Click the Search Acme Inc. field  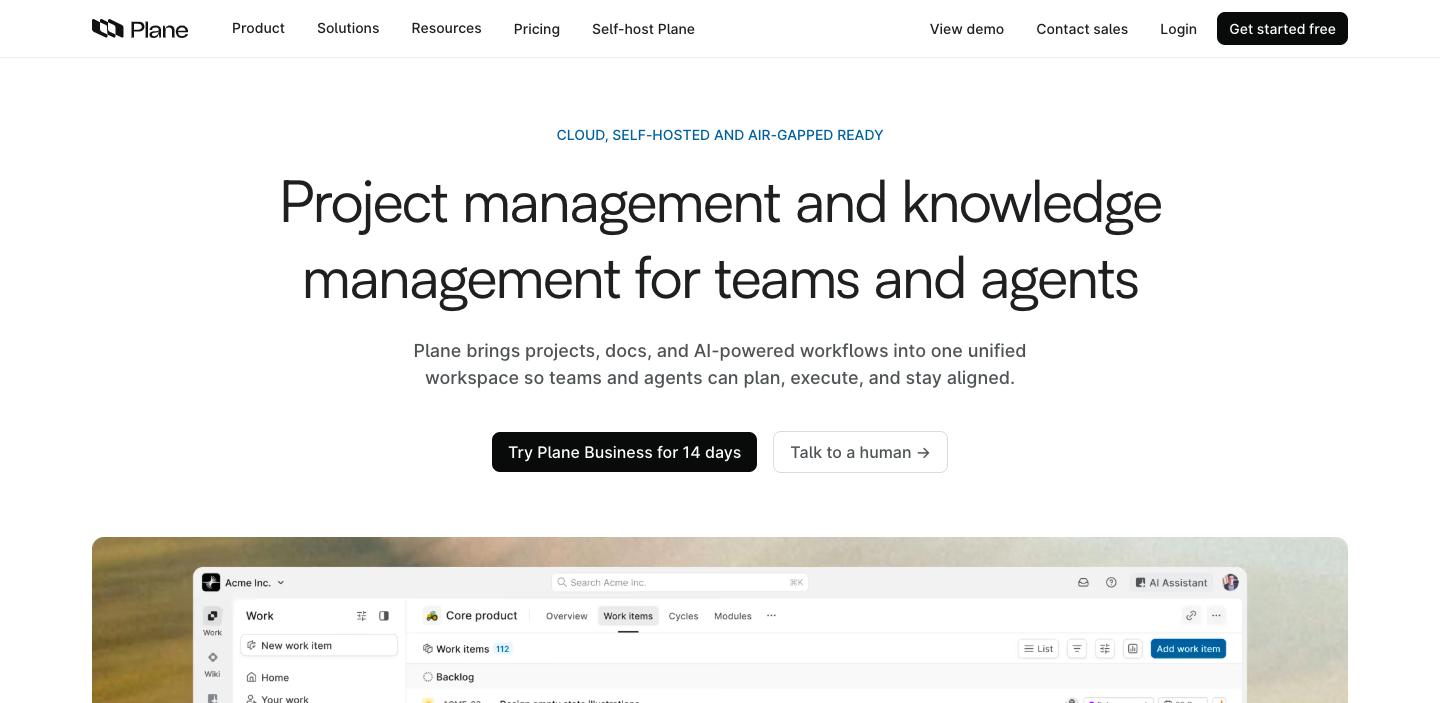(x=680, y=582)
